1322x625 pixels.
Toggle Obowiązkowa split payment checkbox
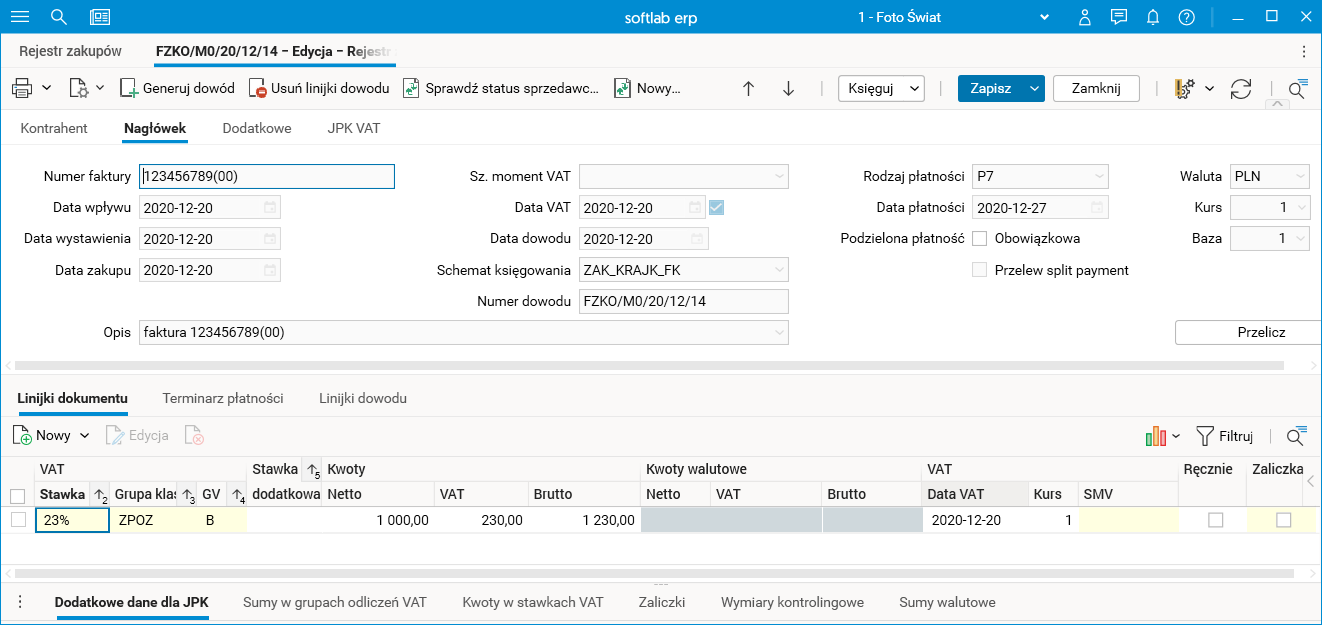(x=980, y=239)
